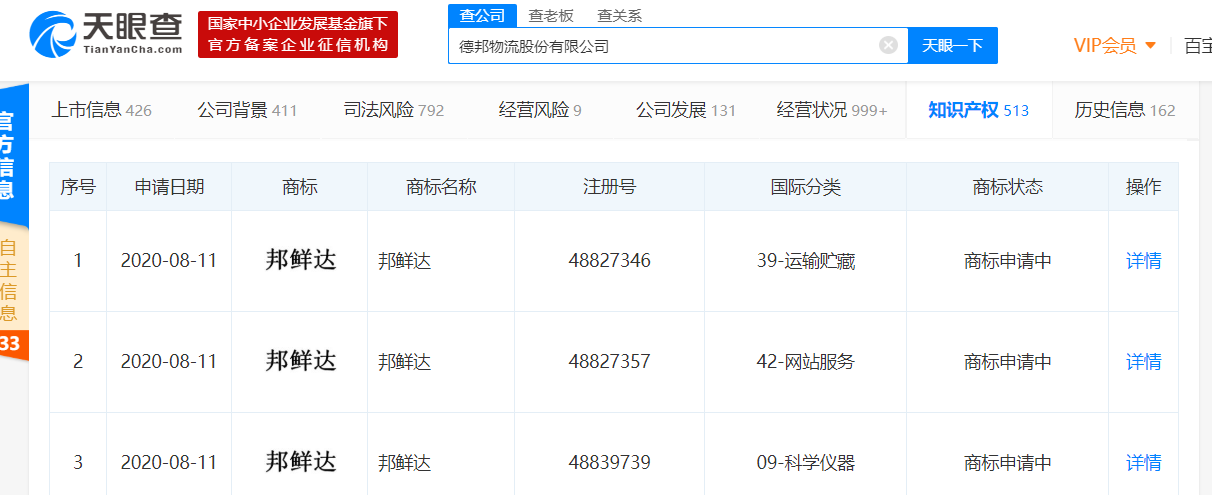Click trademark name 邦鲜达 in row 1

click(x=404, y=261)
